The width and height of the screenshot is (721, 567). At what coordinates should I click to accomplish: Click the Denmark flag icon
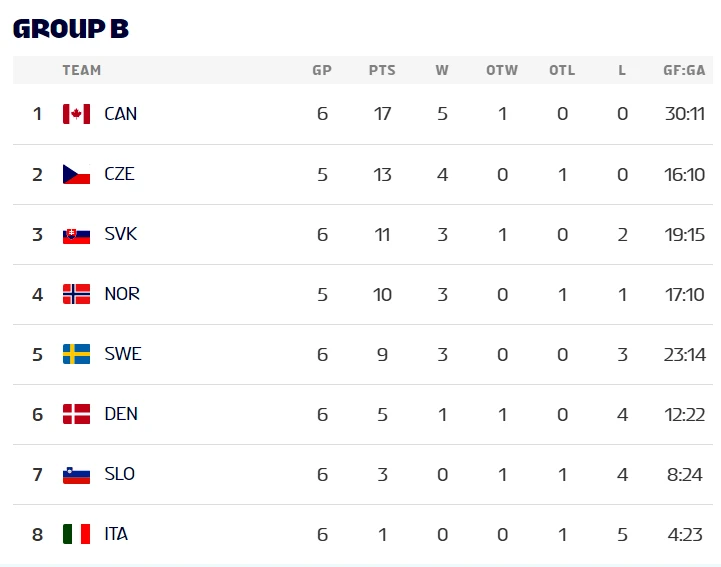(76, 414)
